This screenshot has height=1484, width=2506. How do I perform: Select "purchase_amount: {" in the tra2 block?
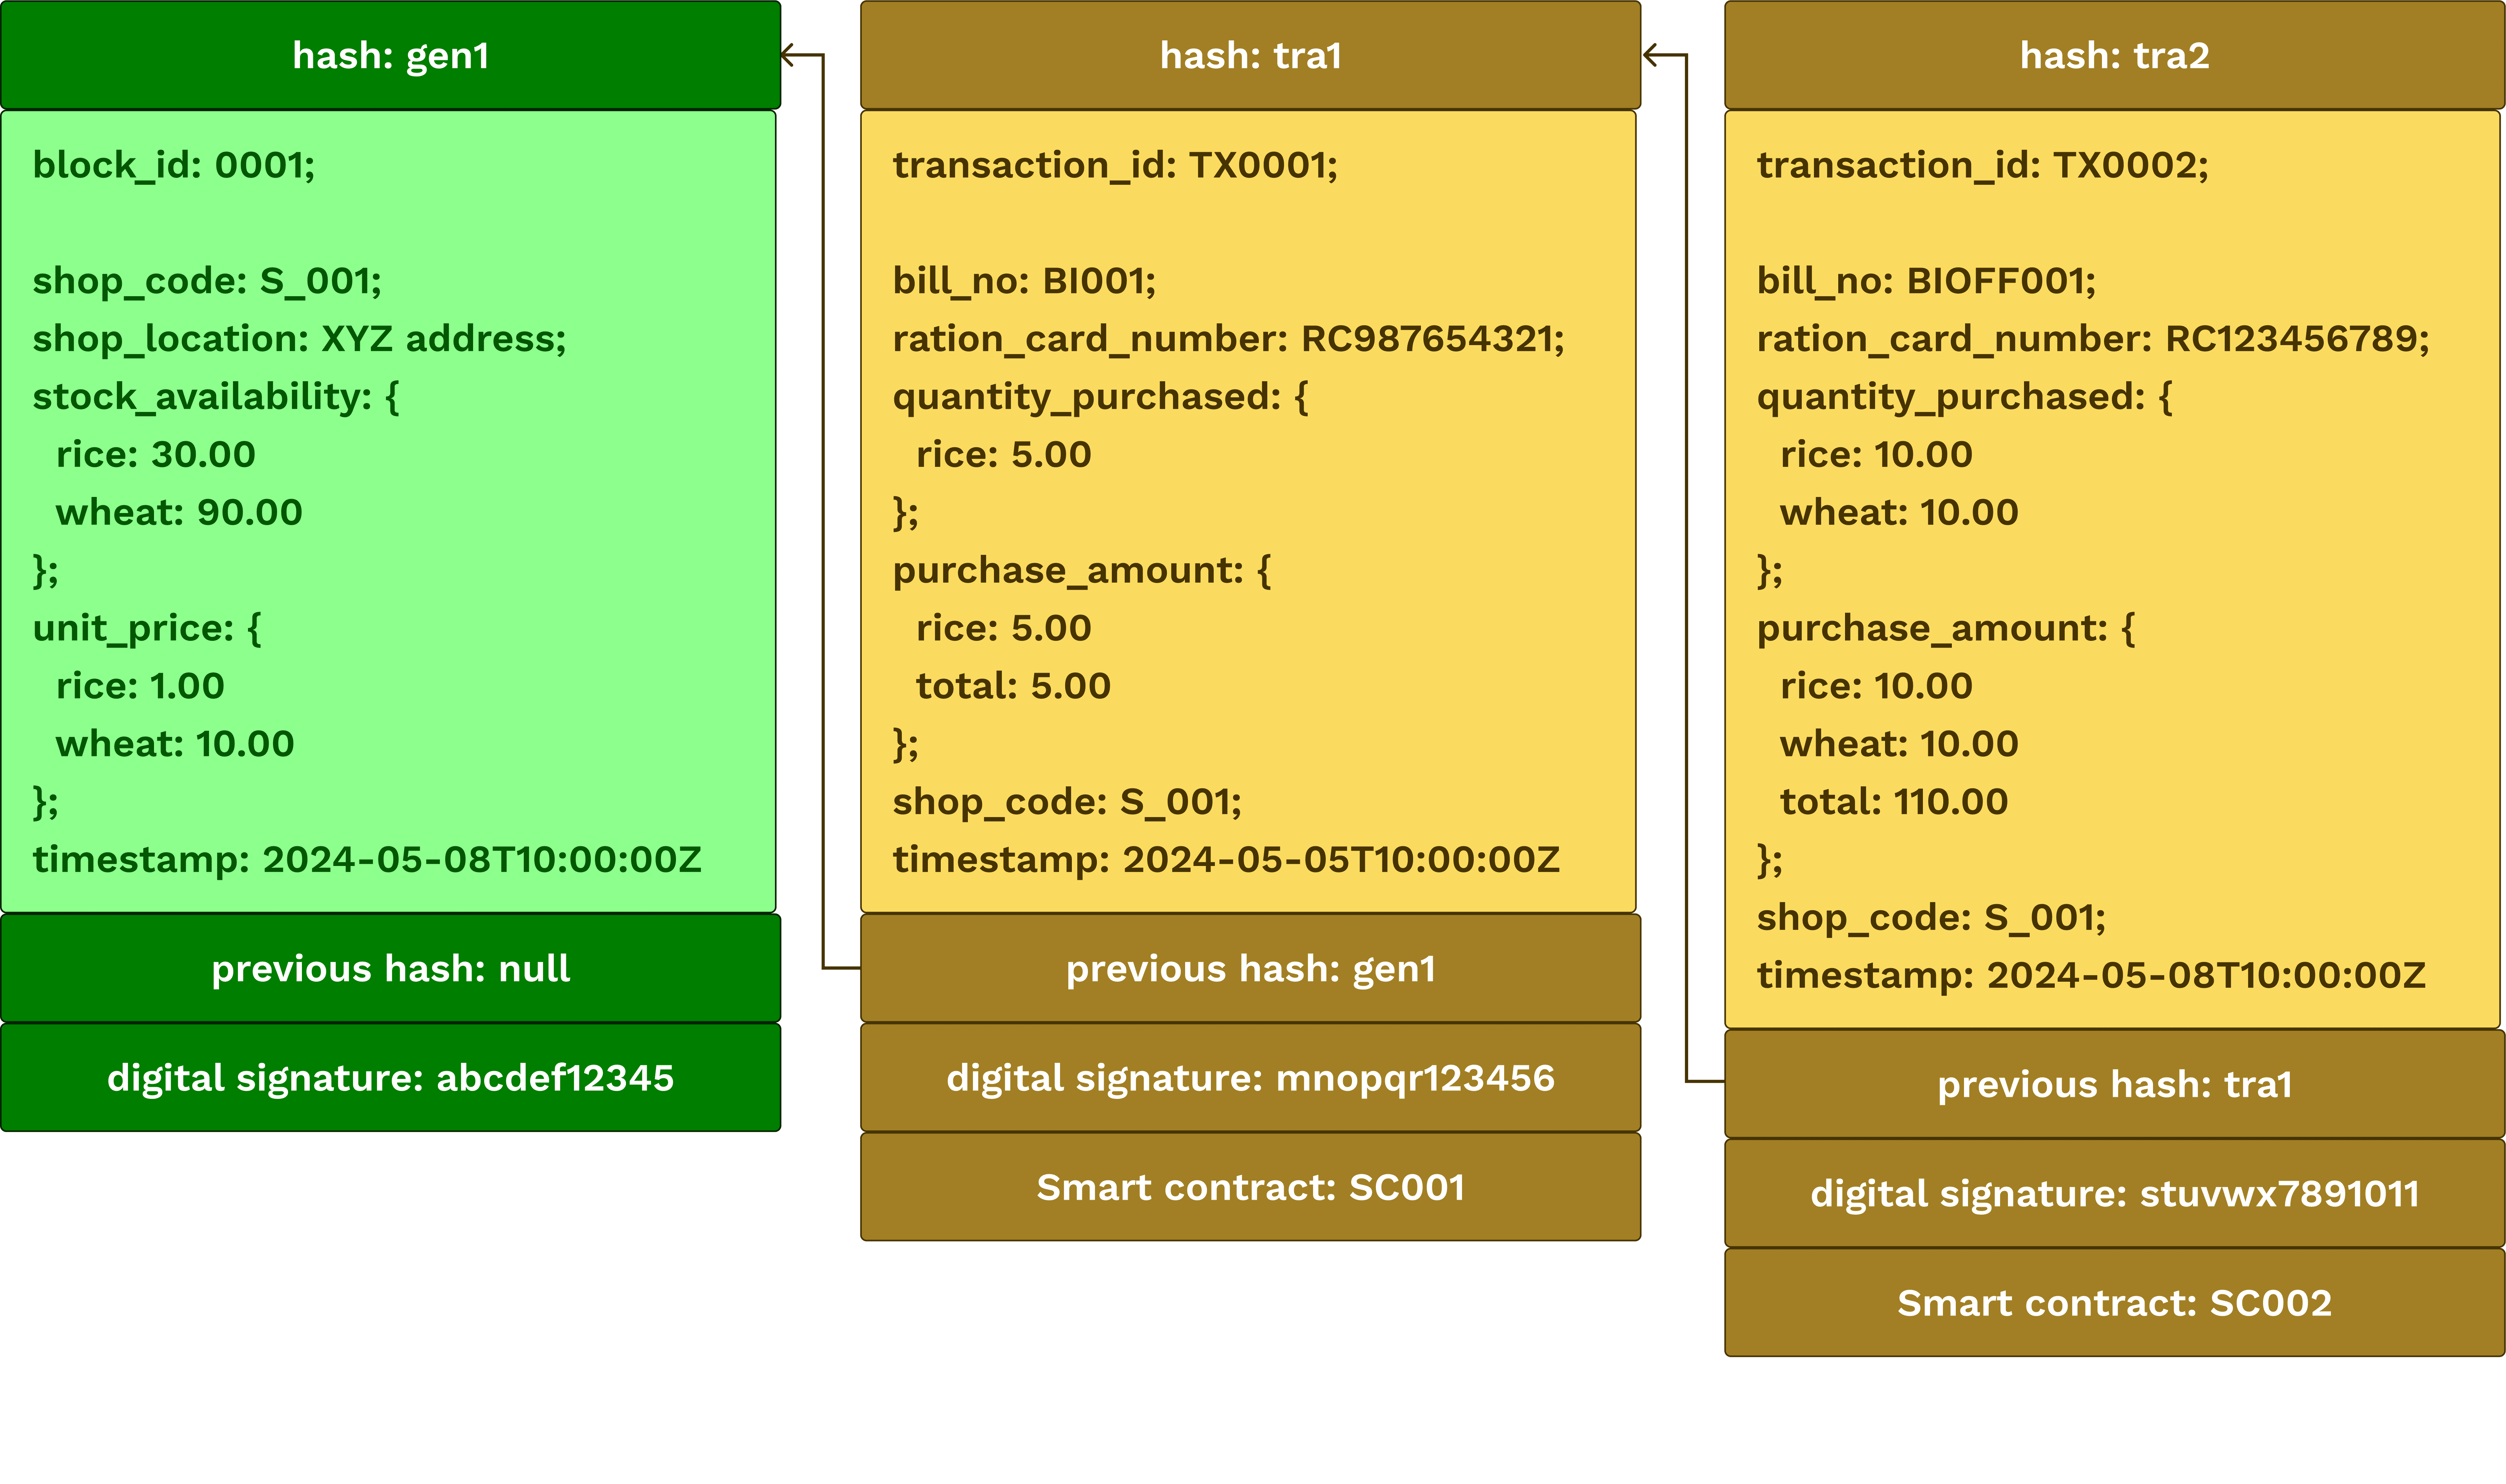(x=1946, y=629)
